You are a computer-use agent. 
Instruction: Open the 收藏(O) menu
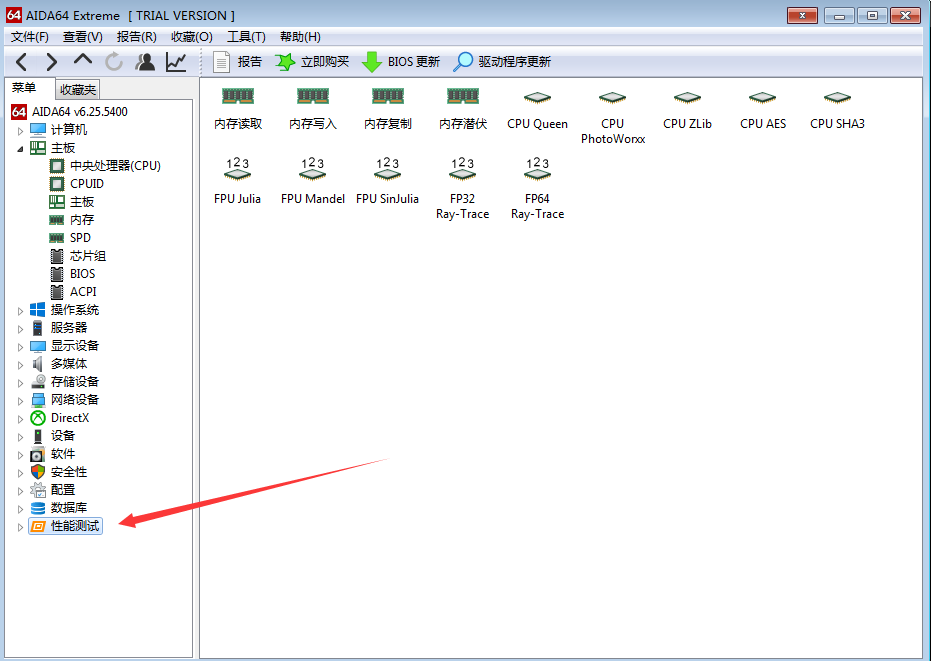pyautogui.click(x=192, y=37)
